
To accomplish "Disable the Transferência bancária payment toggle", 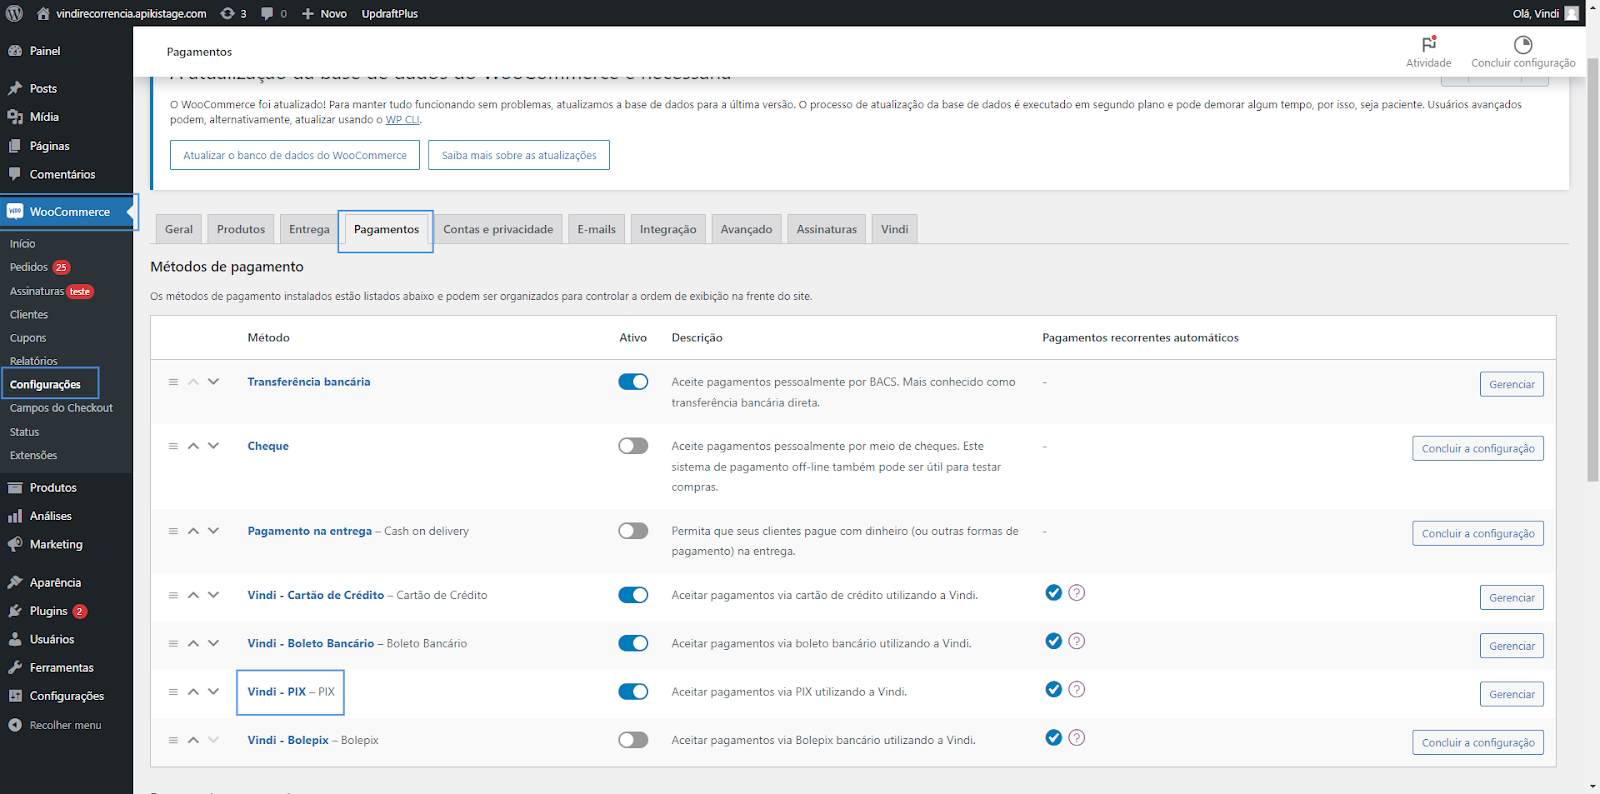I will [633, 382].
